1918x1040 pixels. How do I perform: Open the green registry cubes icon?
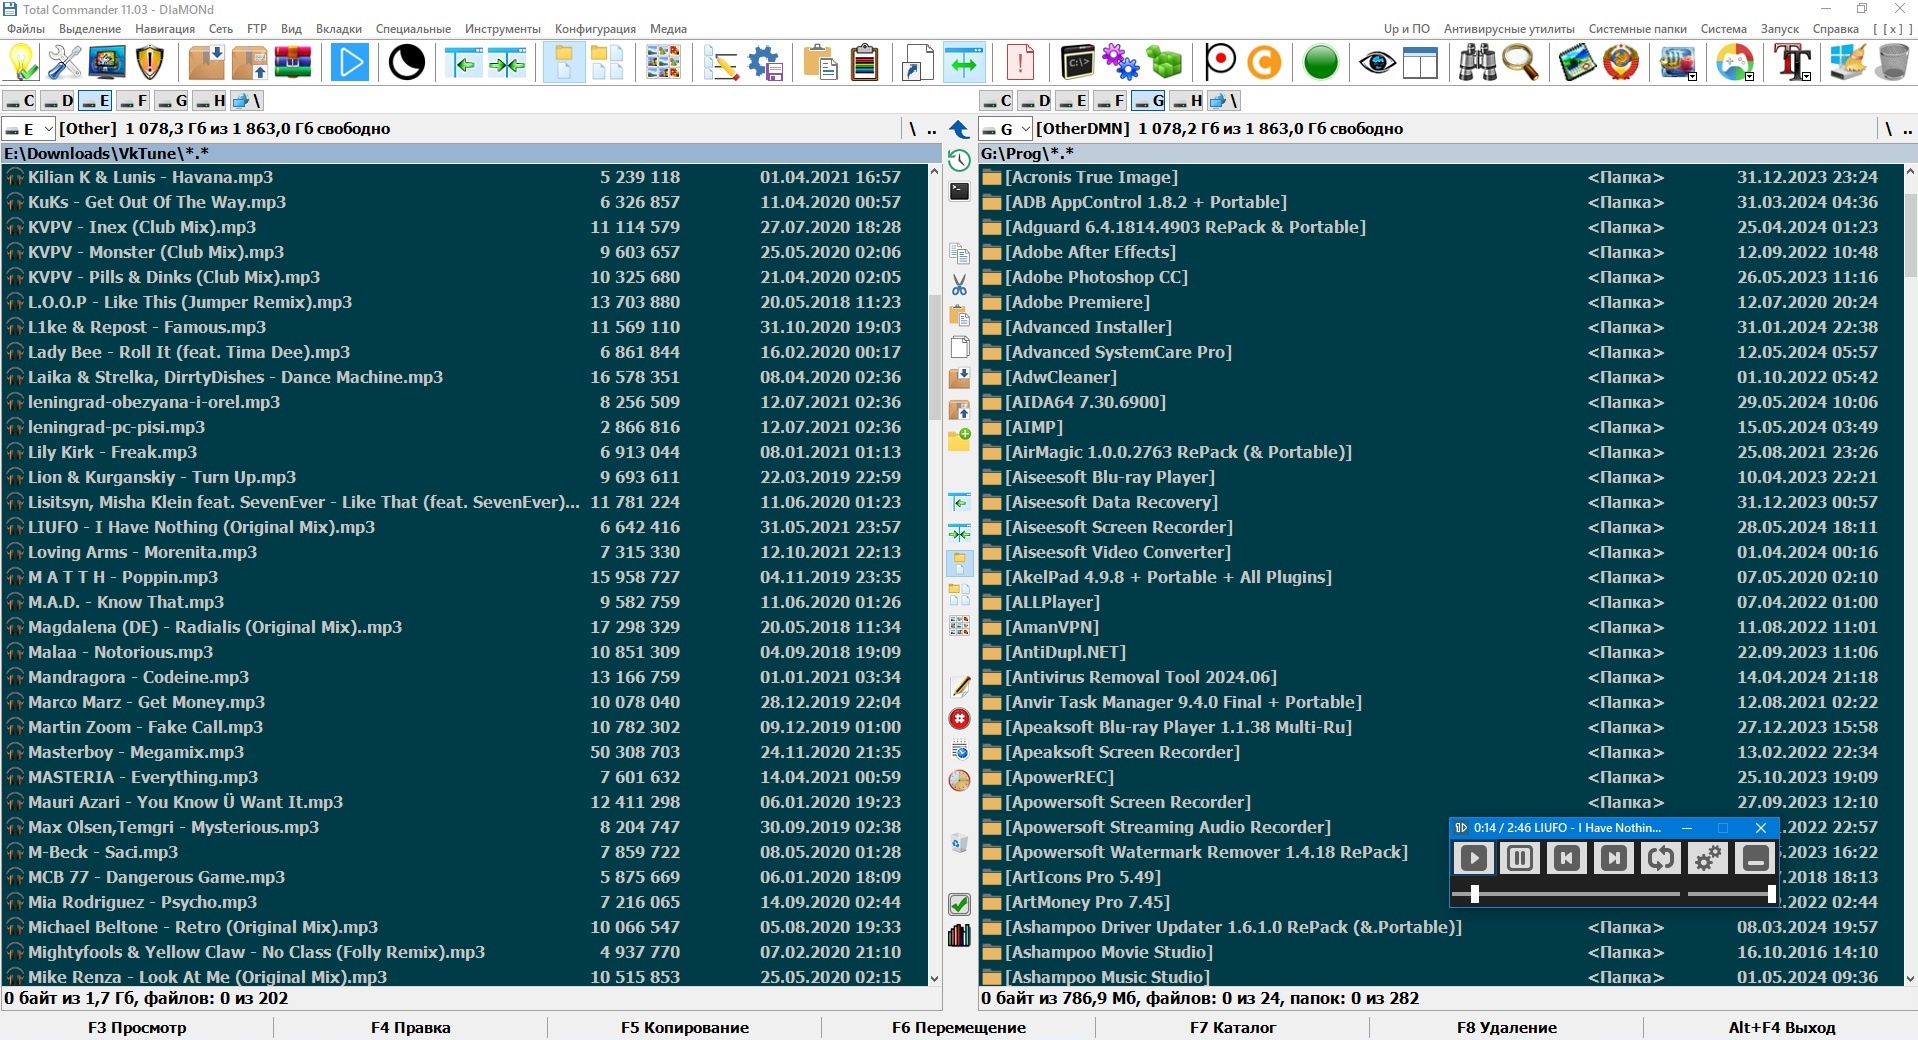click(x=1164, y=62)
